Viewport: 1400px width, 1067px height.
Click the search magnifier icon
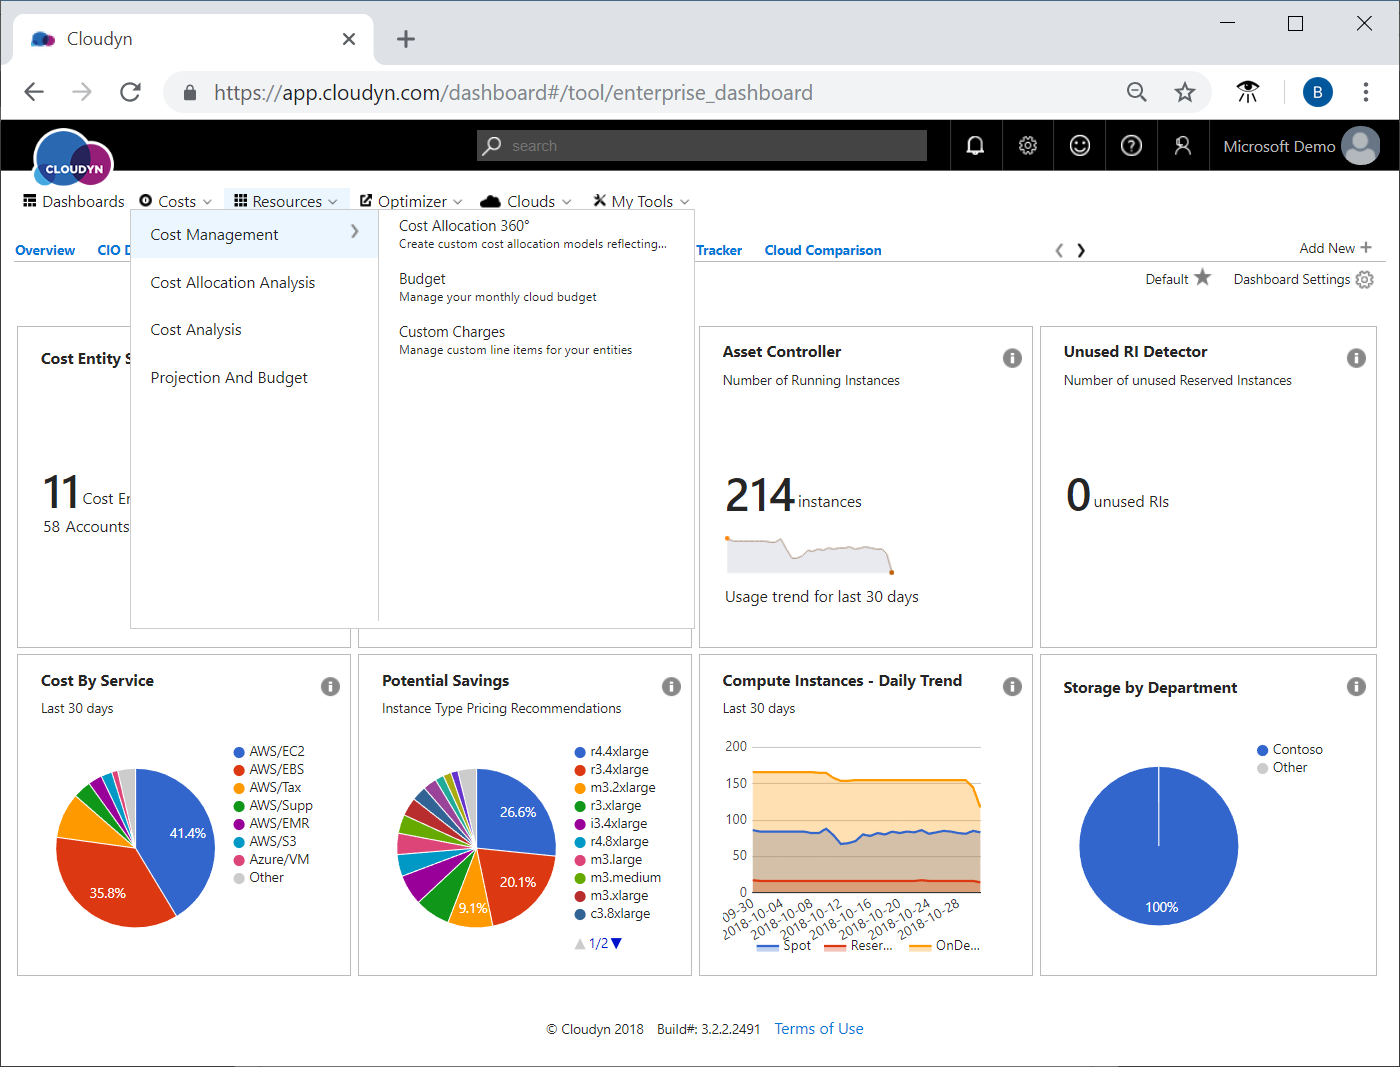tap(492, 146)
